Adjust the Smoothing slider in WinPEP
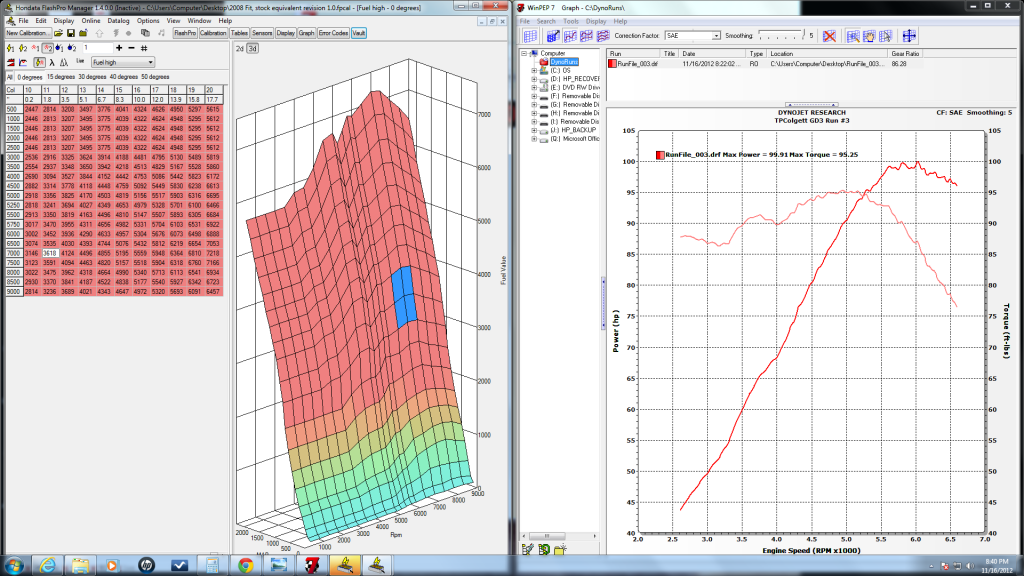1024x576 pixels. tap(781, 36)
